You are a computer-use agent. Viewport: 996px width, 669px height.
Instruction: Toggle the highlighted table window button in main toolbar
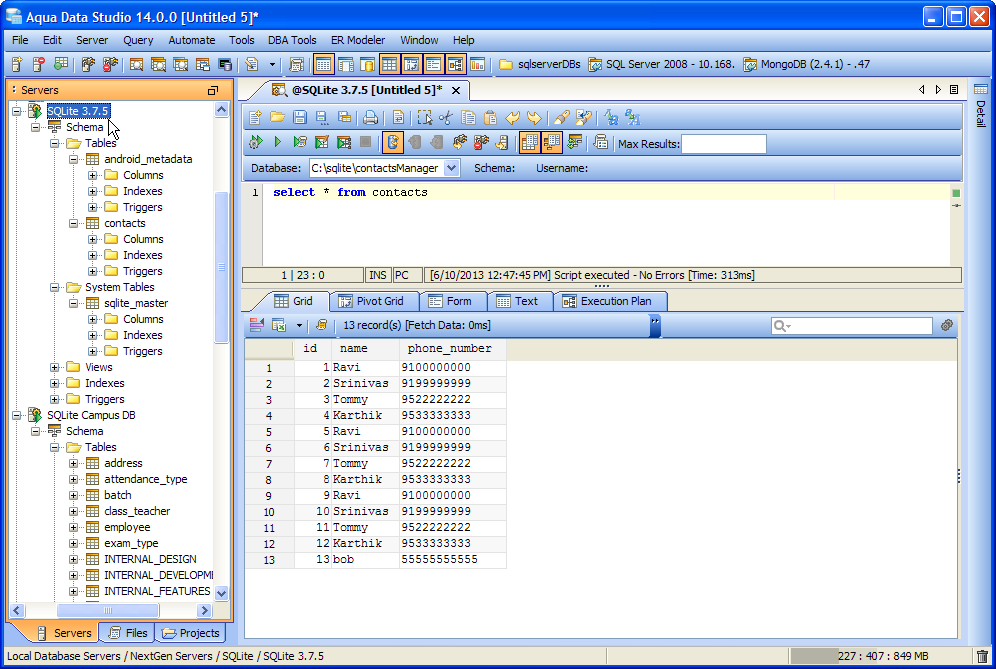coord(323,64)
